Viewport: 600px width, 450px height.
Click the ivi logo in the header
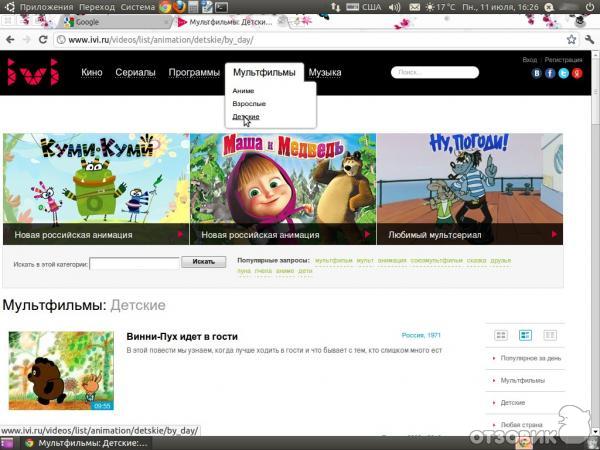pyautogui.click(x=33, y=73)
